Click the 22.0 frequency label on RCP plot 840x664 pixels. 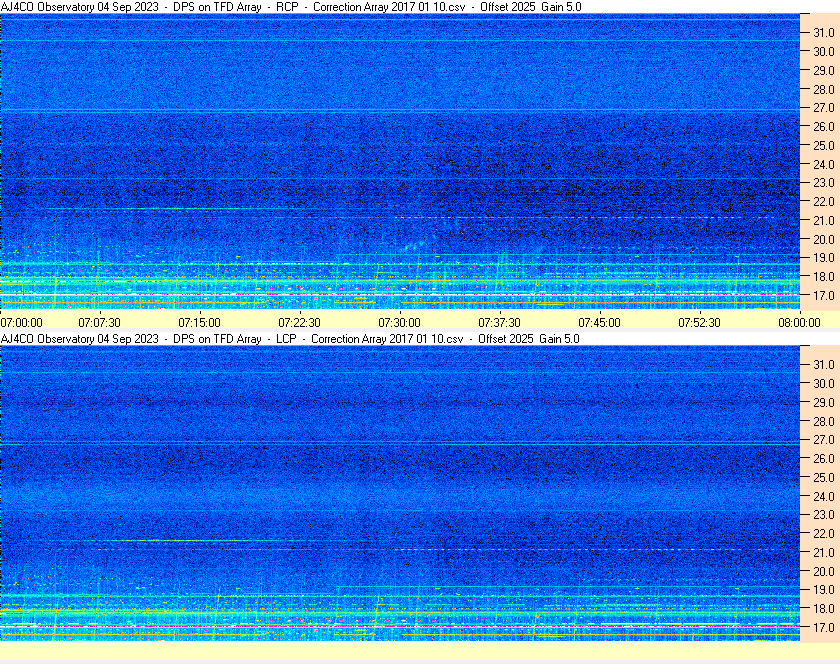click(824, 202)
